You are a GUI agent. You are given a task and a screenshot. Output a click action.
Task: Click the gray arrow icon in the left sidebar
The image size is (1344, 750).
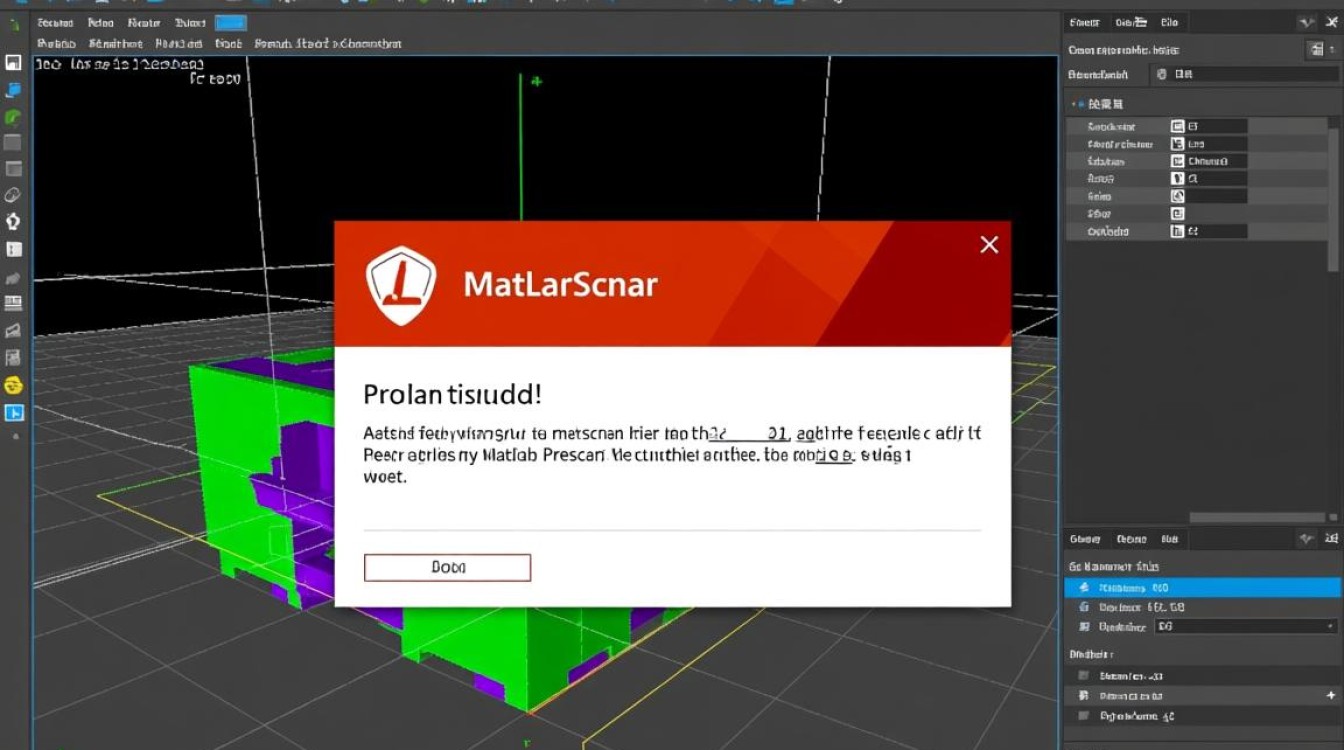[x=13, y=277]
